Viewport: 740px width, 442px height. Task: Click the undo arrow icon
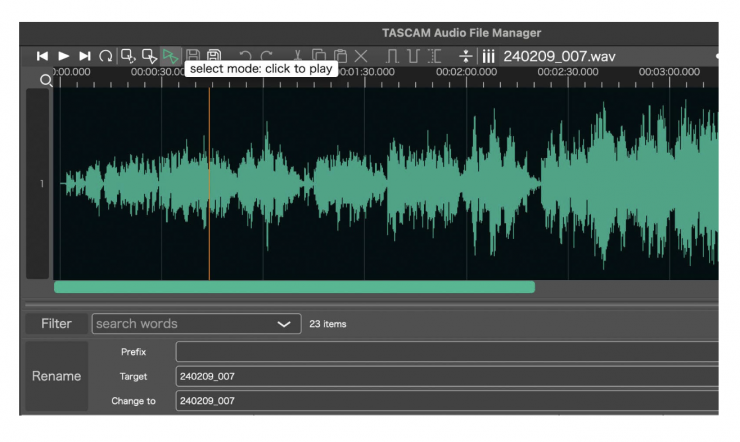(245, 57)
